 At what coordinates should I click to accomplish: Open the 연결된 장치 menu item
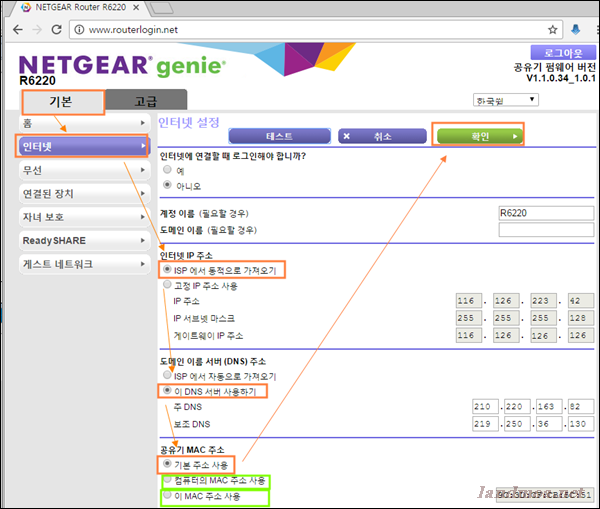[85, 194]
